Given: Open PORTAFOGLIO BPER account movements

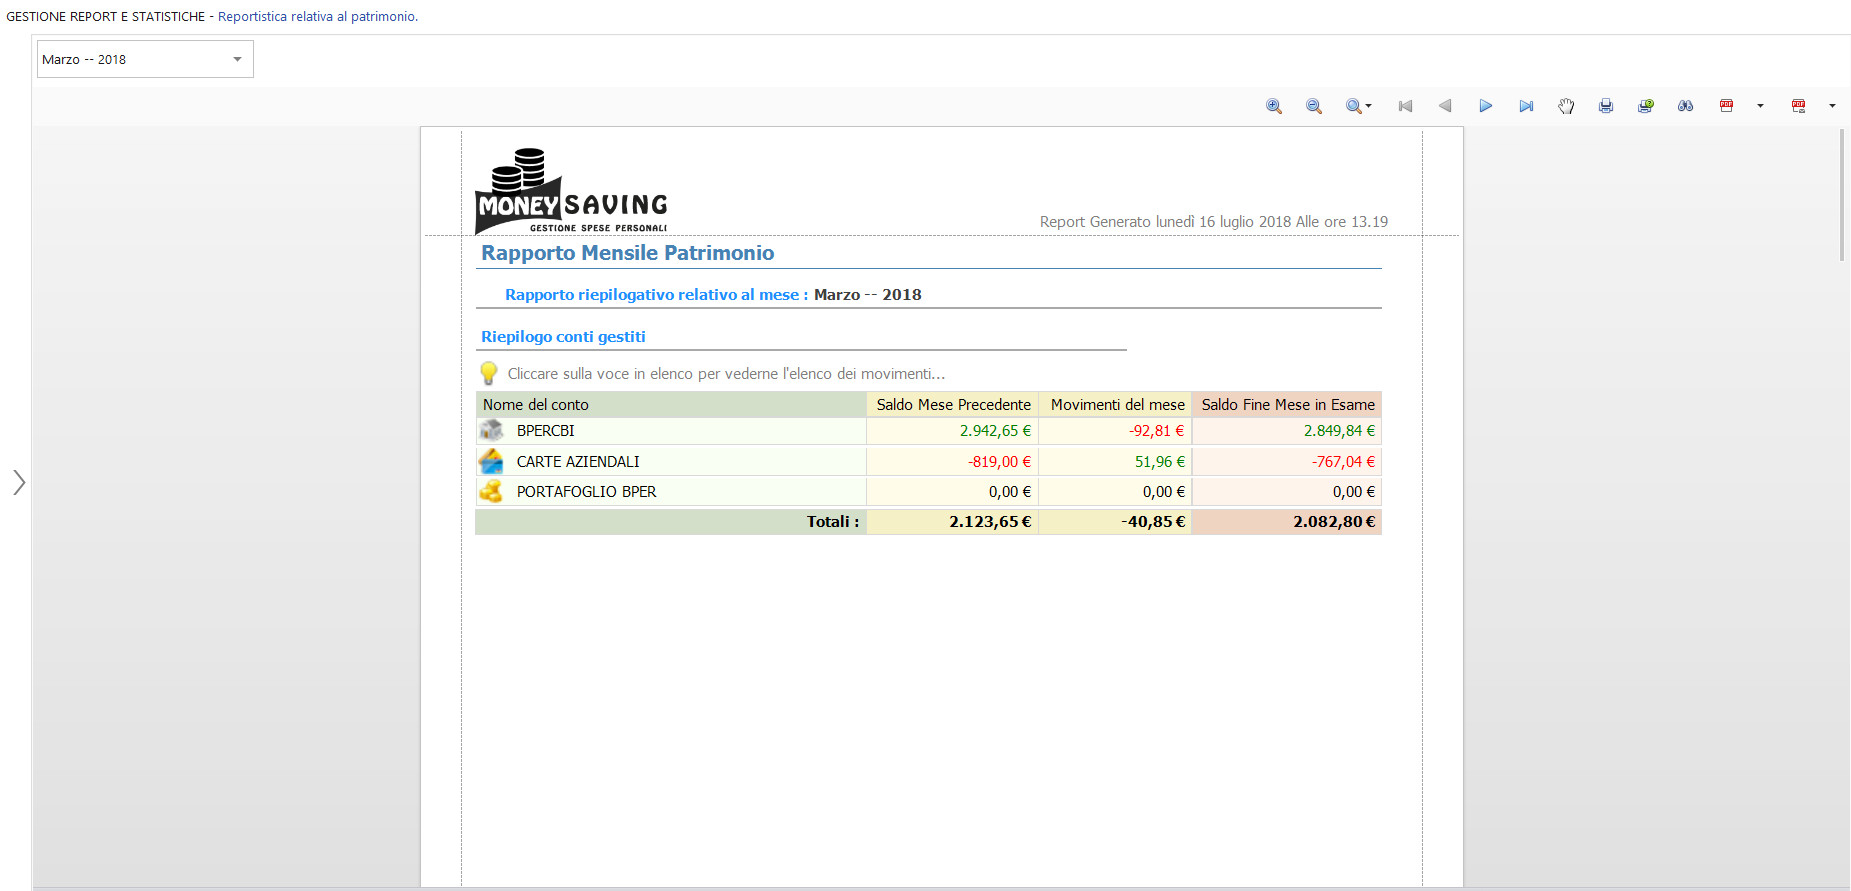Looking at the screenshot, I should coord(586,492).
